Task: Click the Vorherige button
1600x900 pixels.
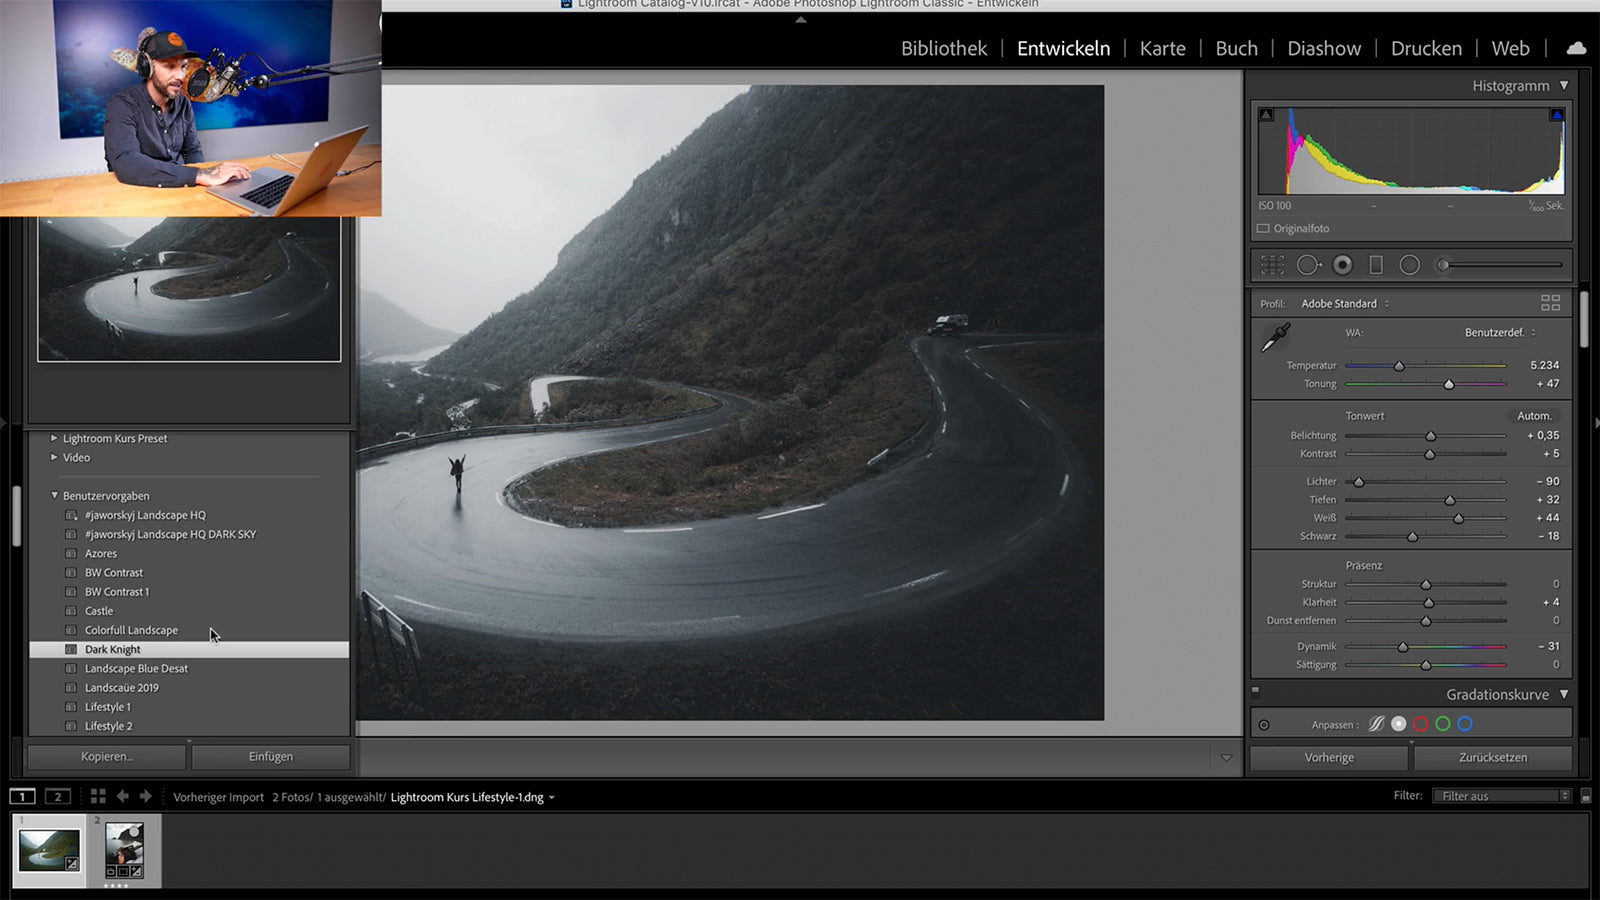Action: (1329, 758)
